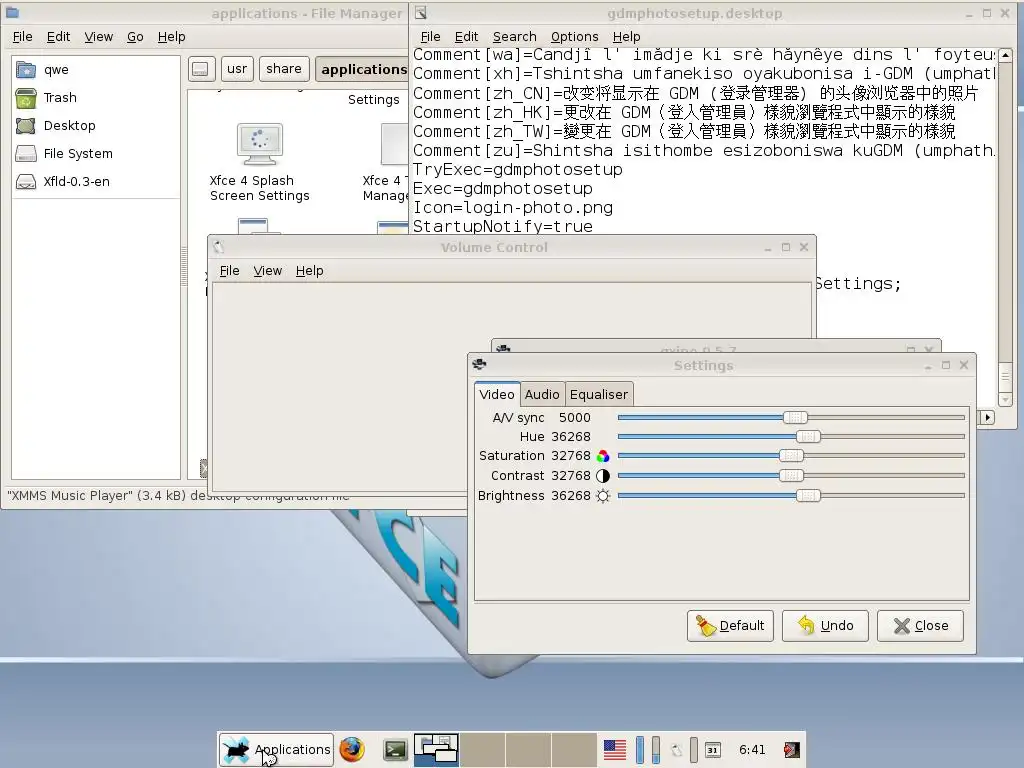
Task: Click the StartupNotify=true line
Action: click(503, 226)
